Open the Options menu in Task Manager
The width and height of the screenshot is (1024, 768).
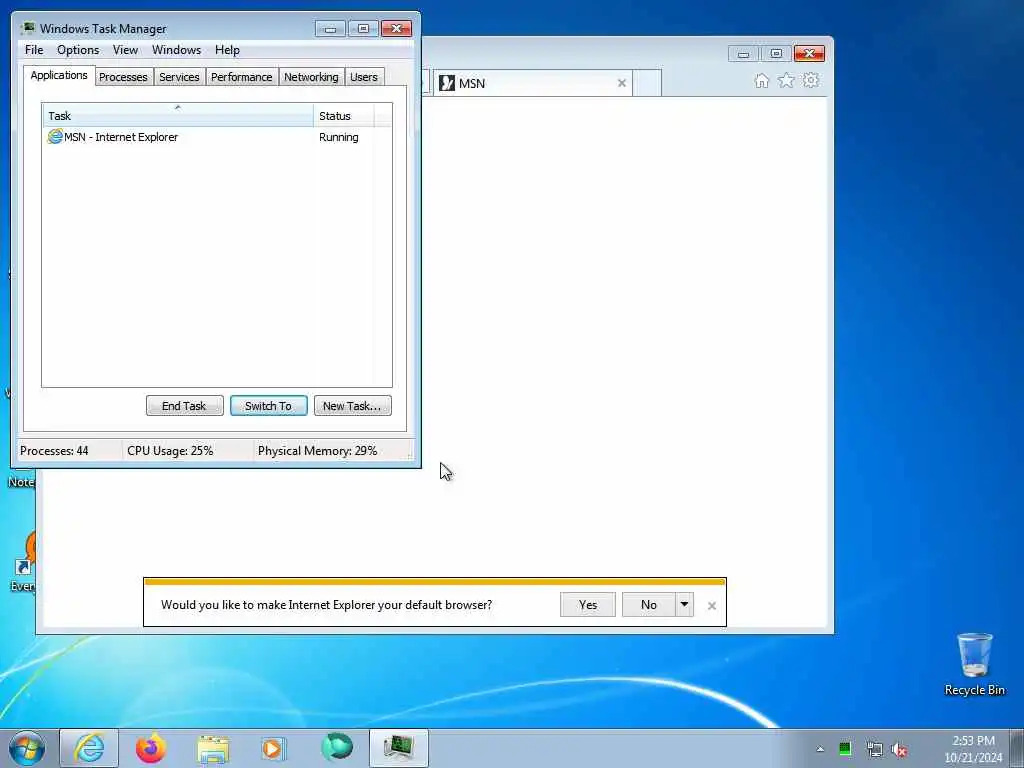pos(78,50)
